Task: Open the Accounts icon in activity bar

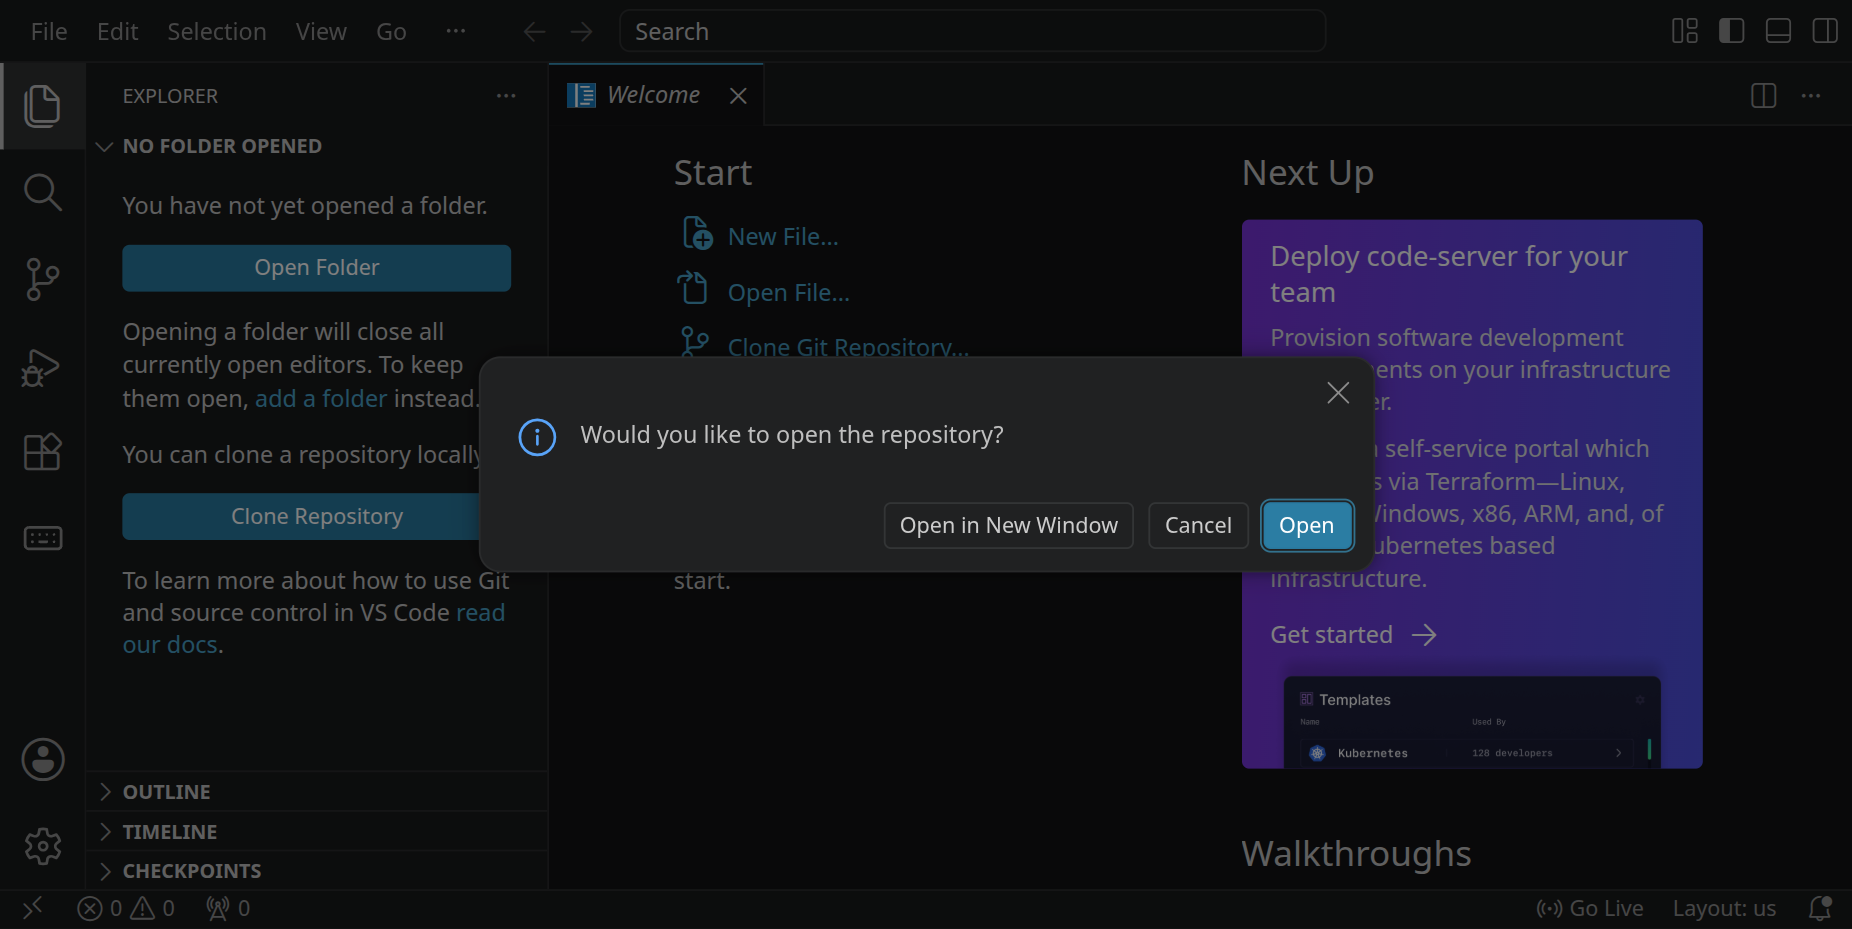Action: (x=42, y=760)
